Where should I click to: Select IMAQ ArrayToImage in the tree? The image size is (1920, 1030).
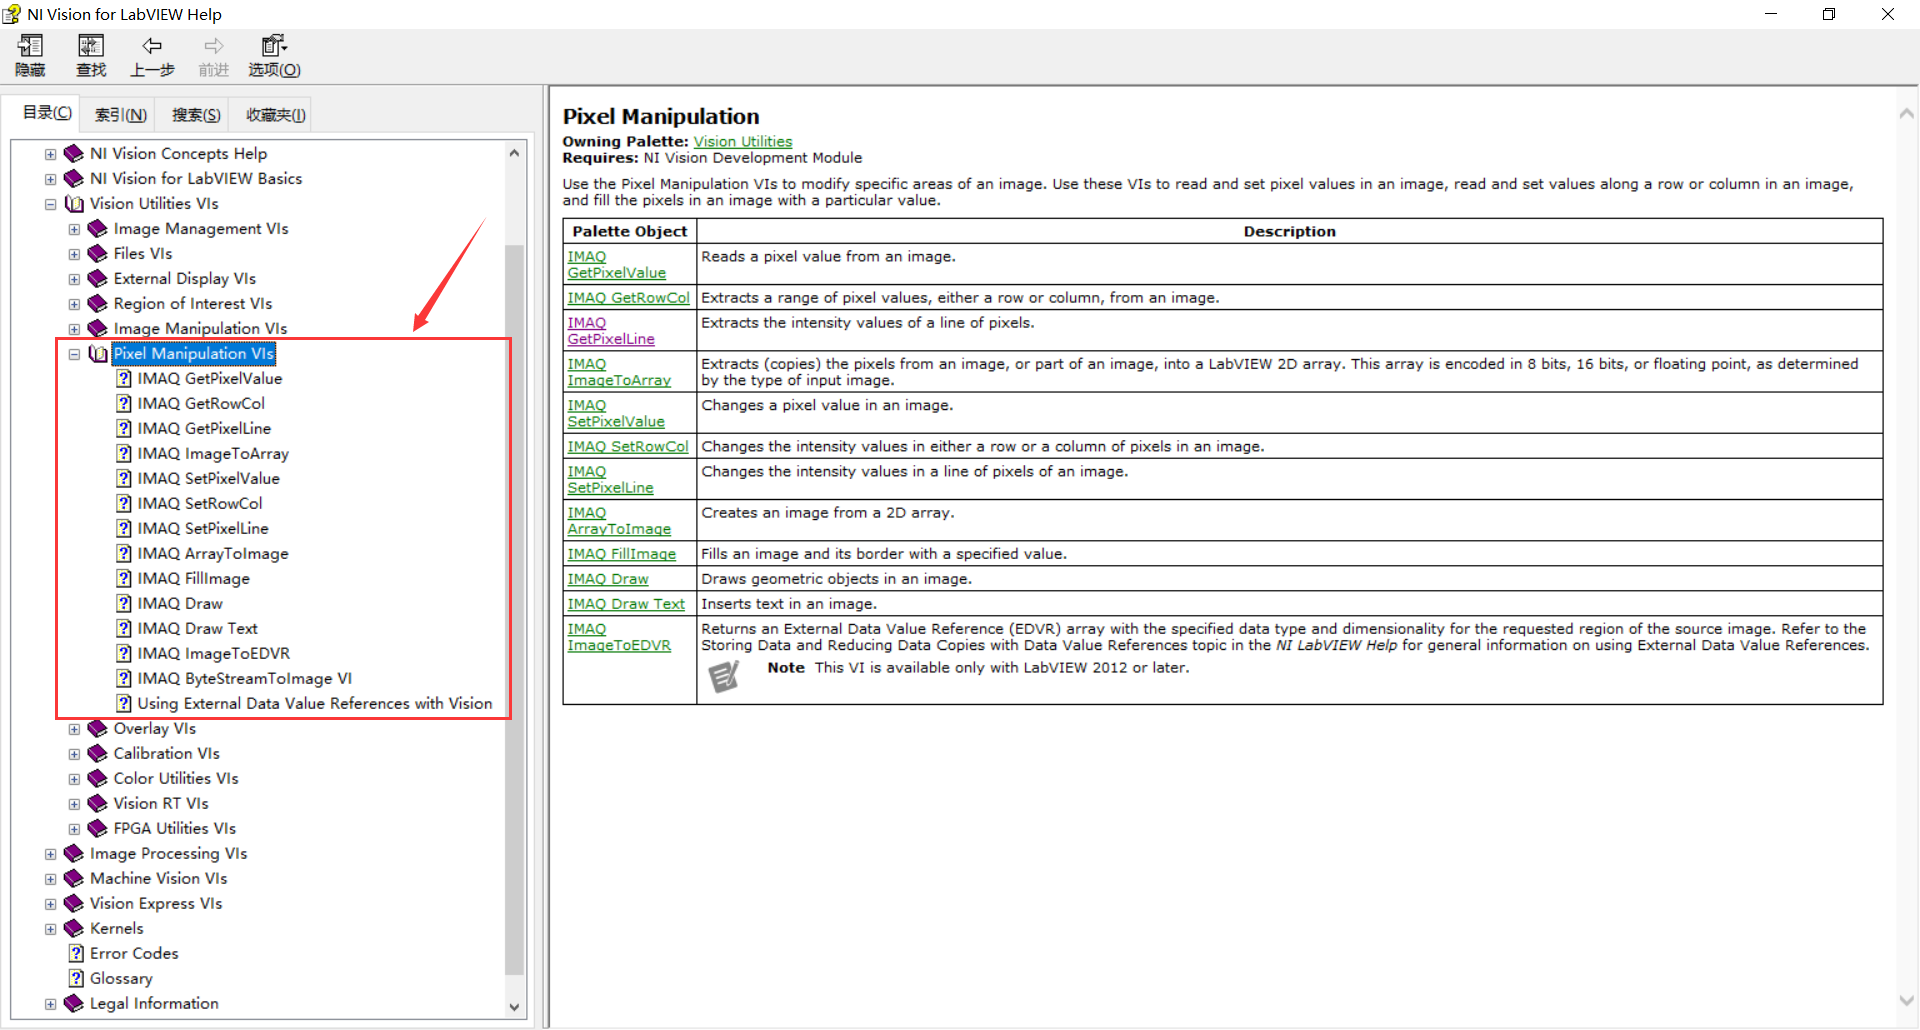pos(213,553)
